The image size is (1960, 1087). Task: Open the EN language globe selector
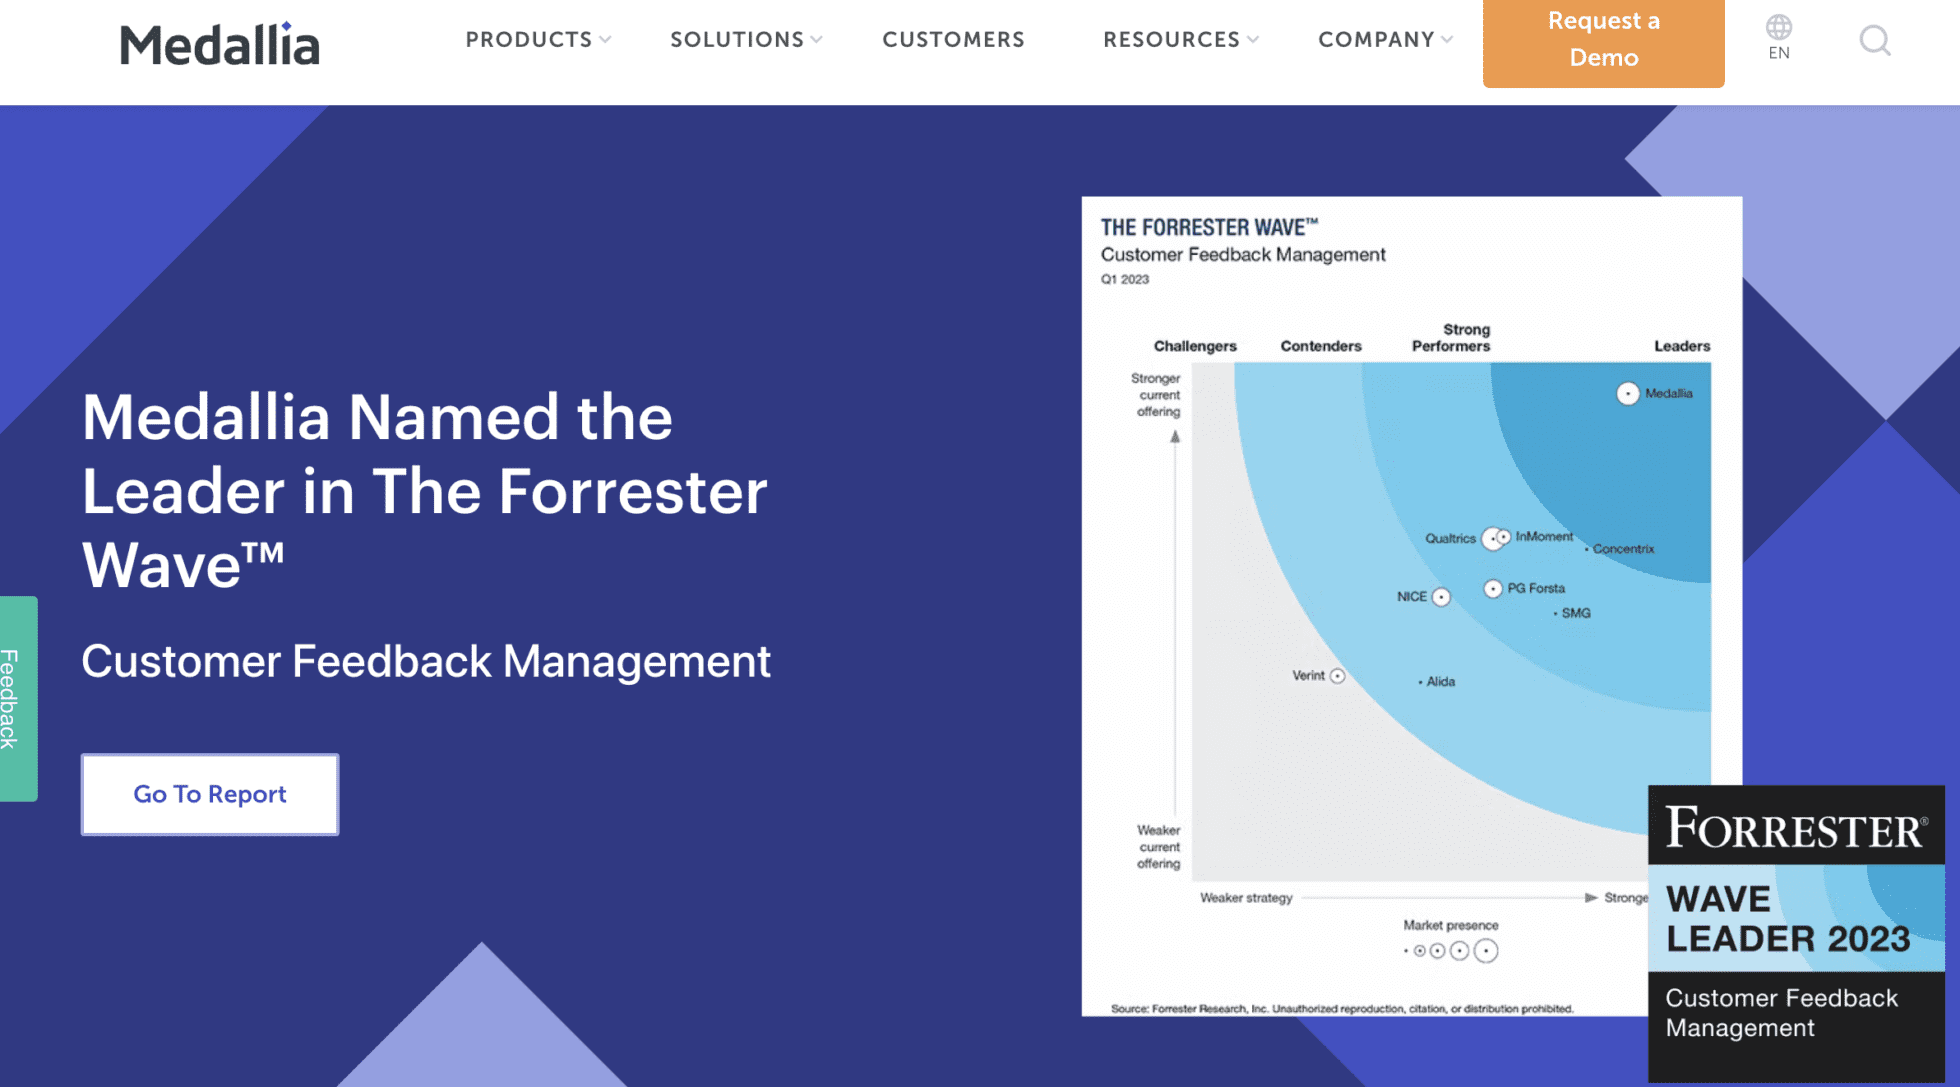point(1779,38)
